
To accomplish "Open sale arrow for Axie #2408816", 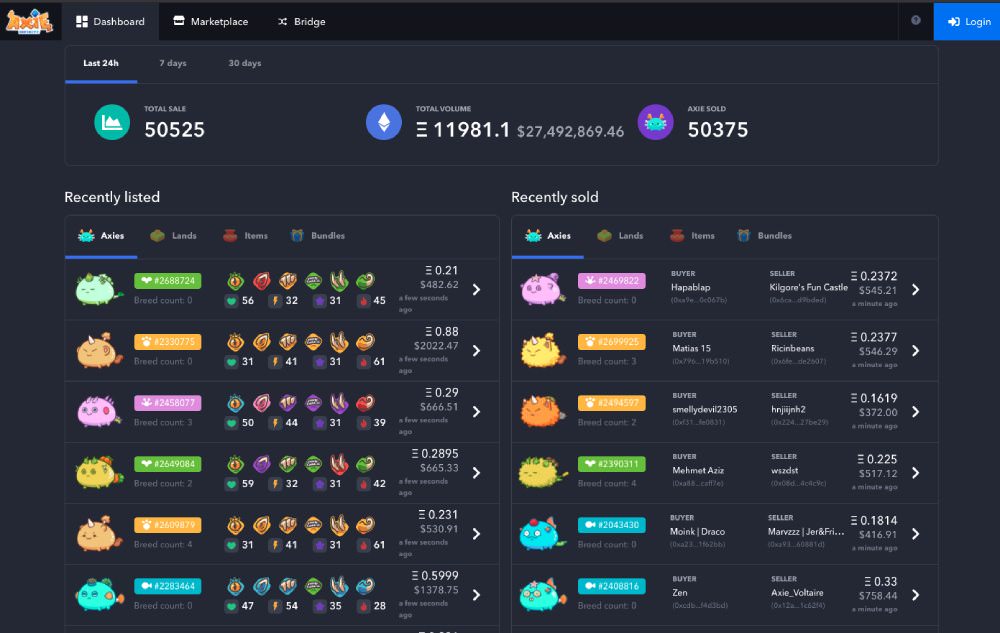I will [x=916, y=595].
